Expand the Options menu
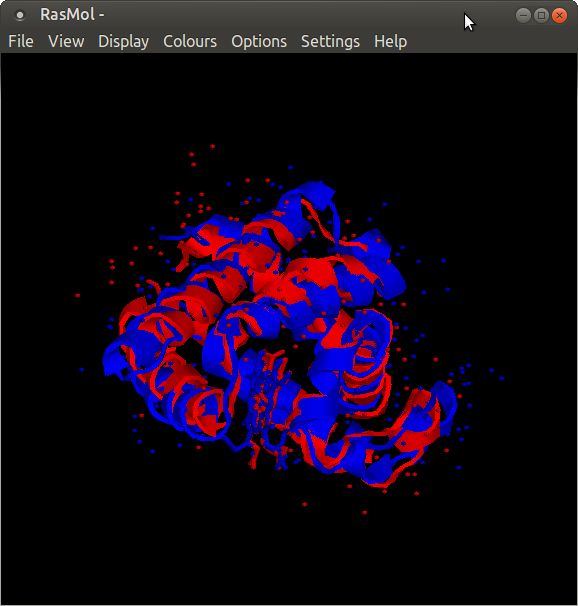The width and height of the screenshot is (578, 606). (x=259, y=42)
